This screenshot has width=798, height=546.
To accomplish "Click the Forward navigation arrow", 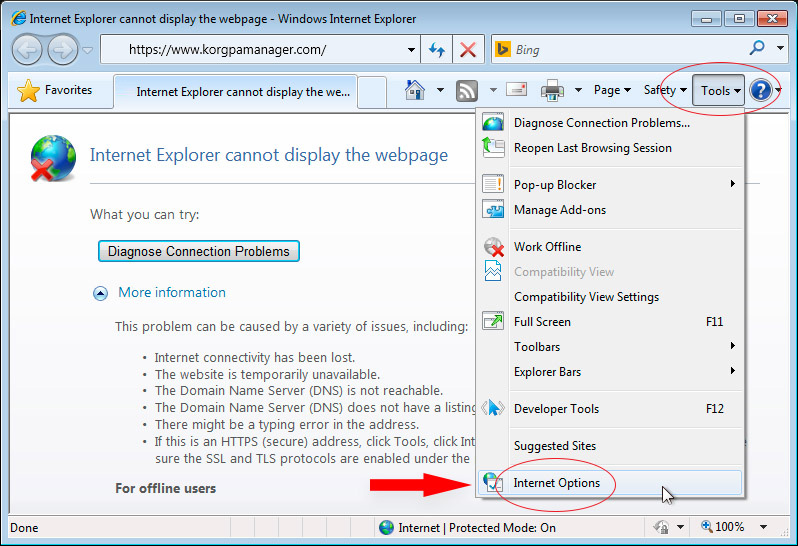I will (x=63, y=50).
